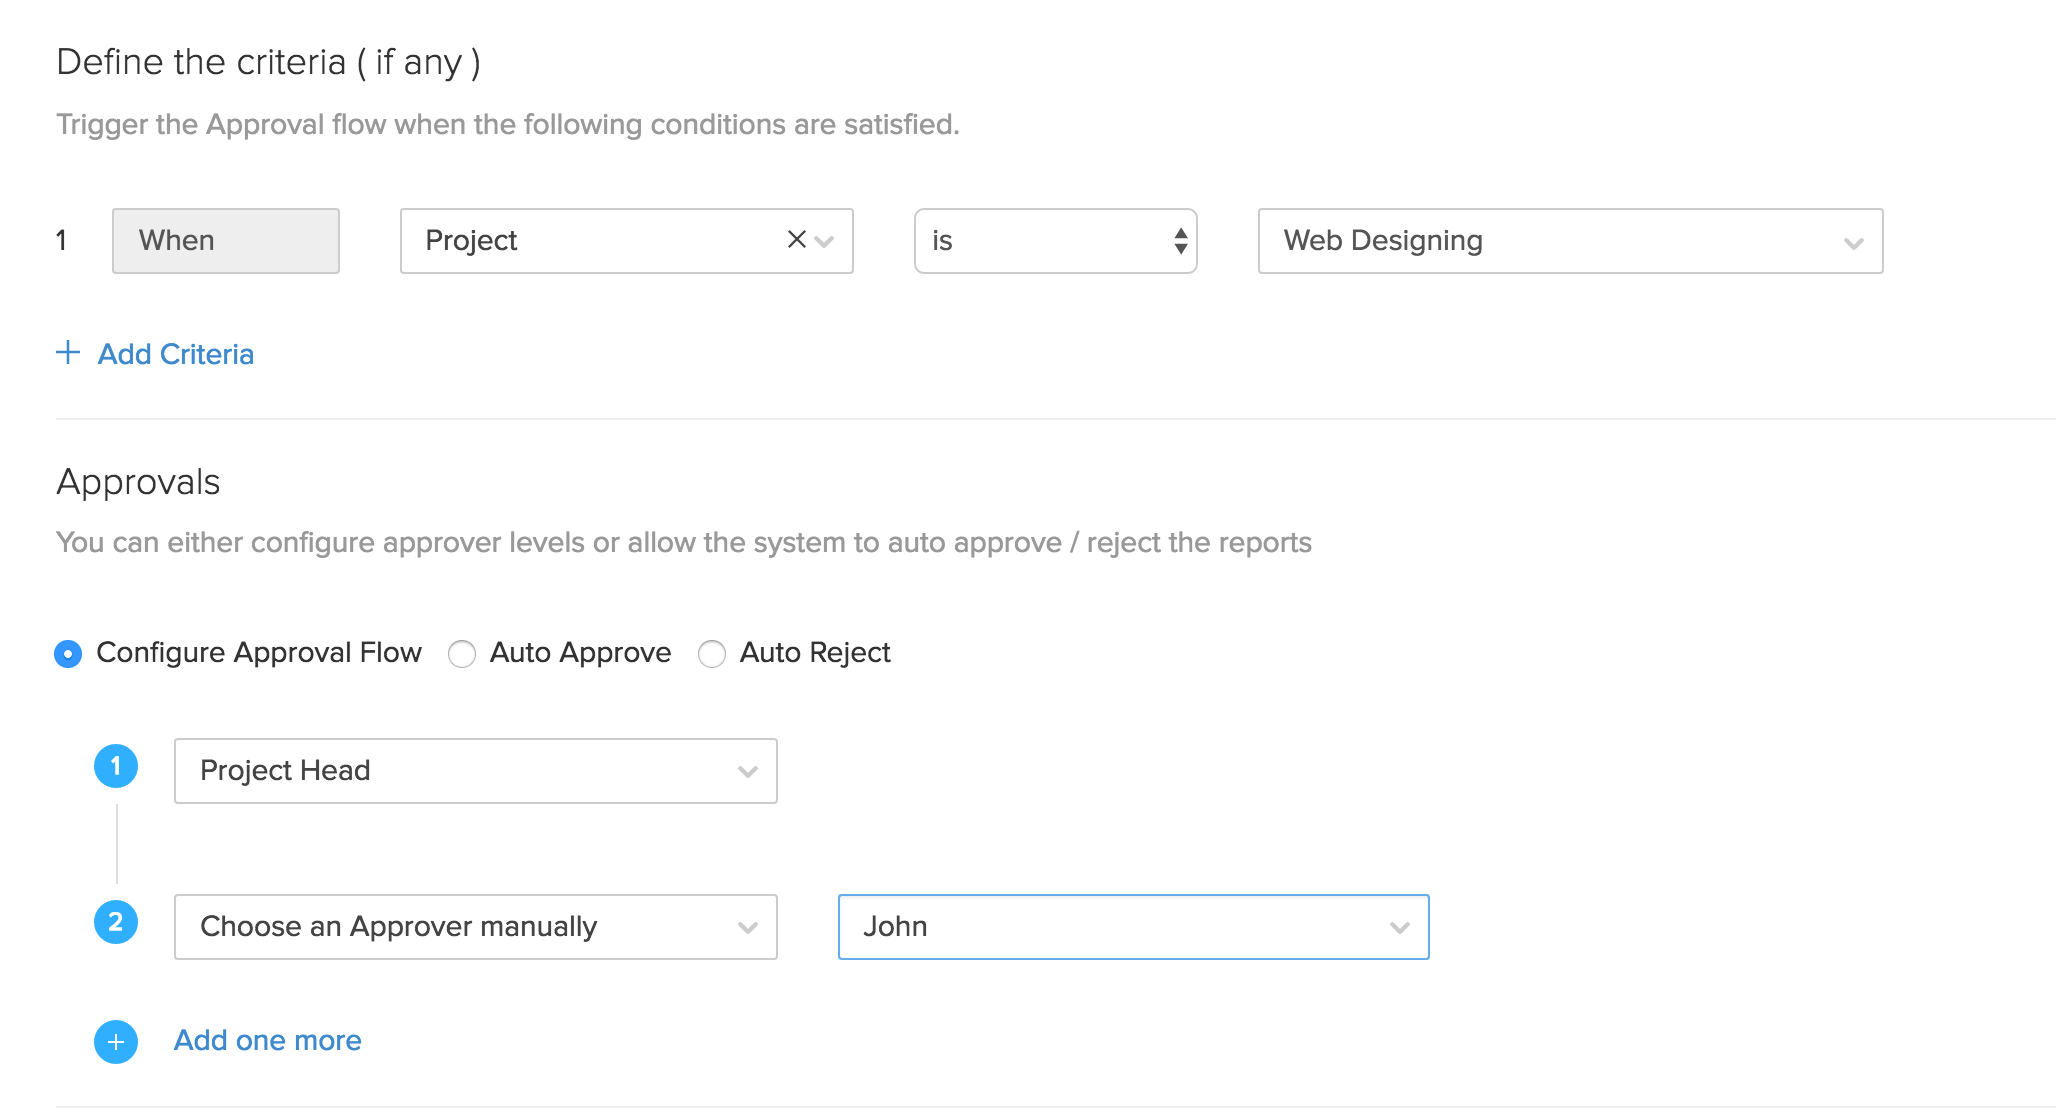This screenshot has height=1110, width=2060.
Task: Click chevron arrow in Web Designing field
Action: [x=1853, y=243]
